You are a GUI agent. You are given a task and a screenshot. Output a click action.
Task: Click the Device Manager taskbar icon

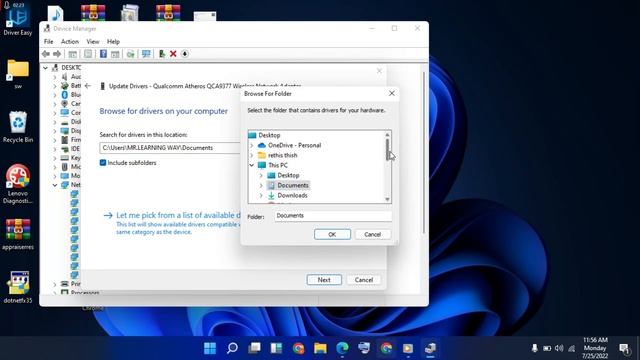[430, 348]
